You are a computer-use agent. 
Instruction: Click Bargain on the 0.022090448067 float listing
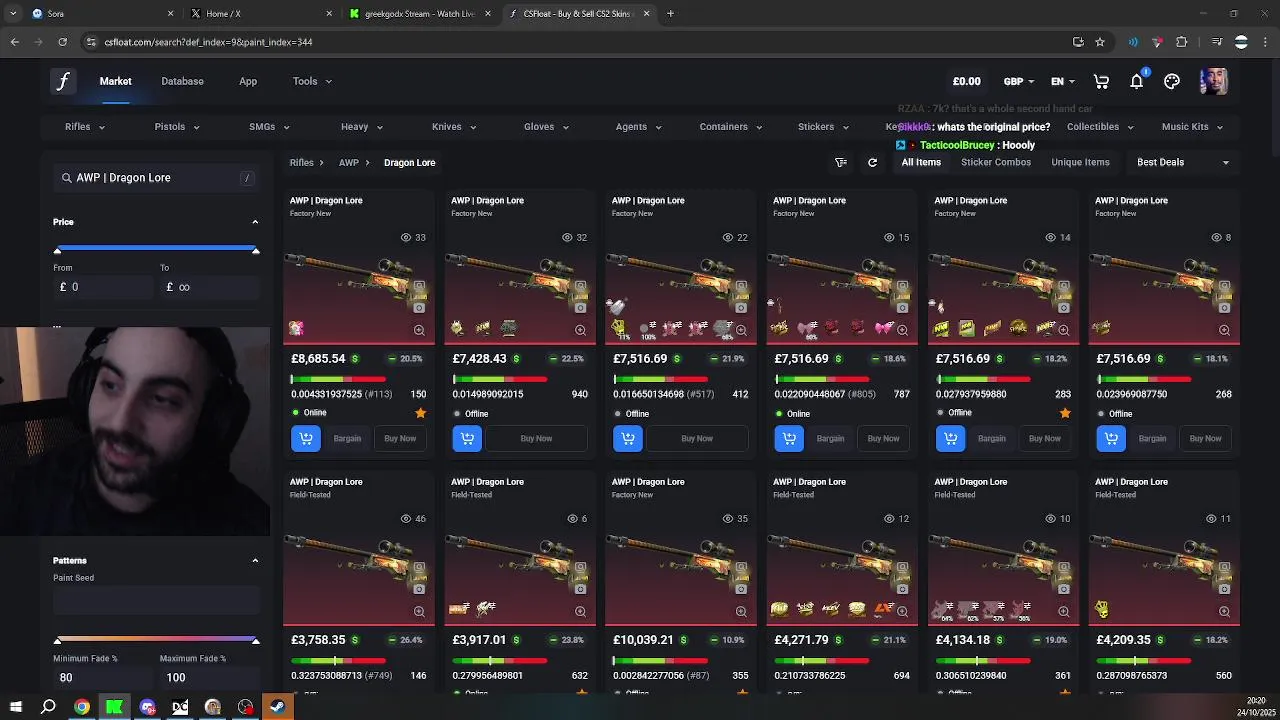click(x=830, y=438)
